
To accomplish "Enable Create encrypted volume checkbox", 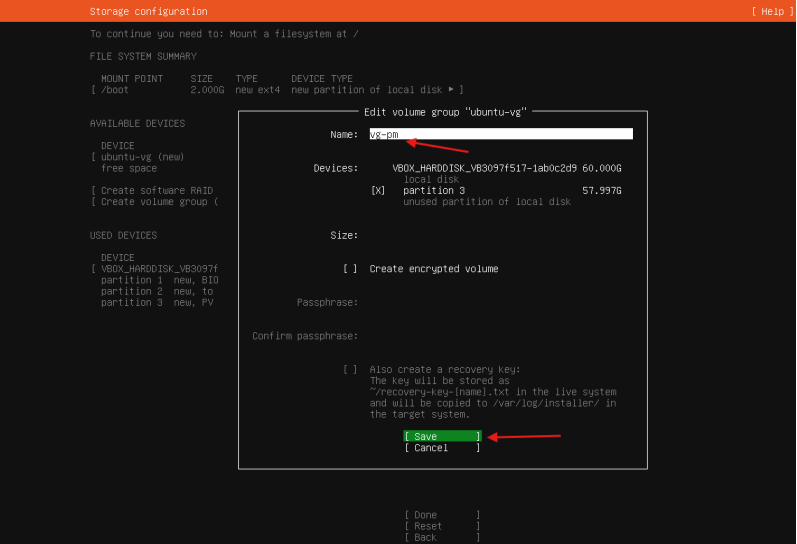I will pos(350,269).
